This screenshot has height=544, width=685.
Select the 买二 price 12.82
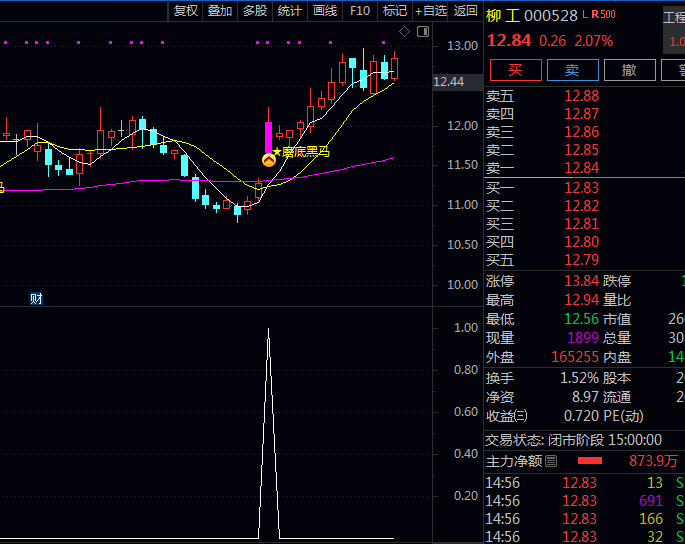pyautogui.click(x=581, y=206)
